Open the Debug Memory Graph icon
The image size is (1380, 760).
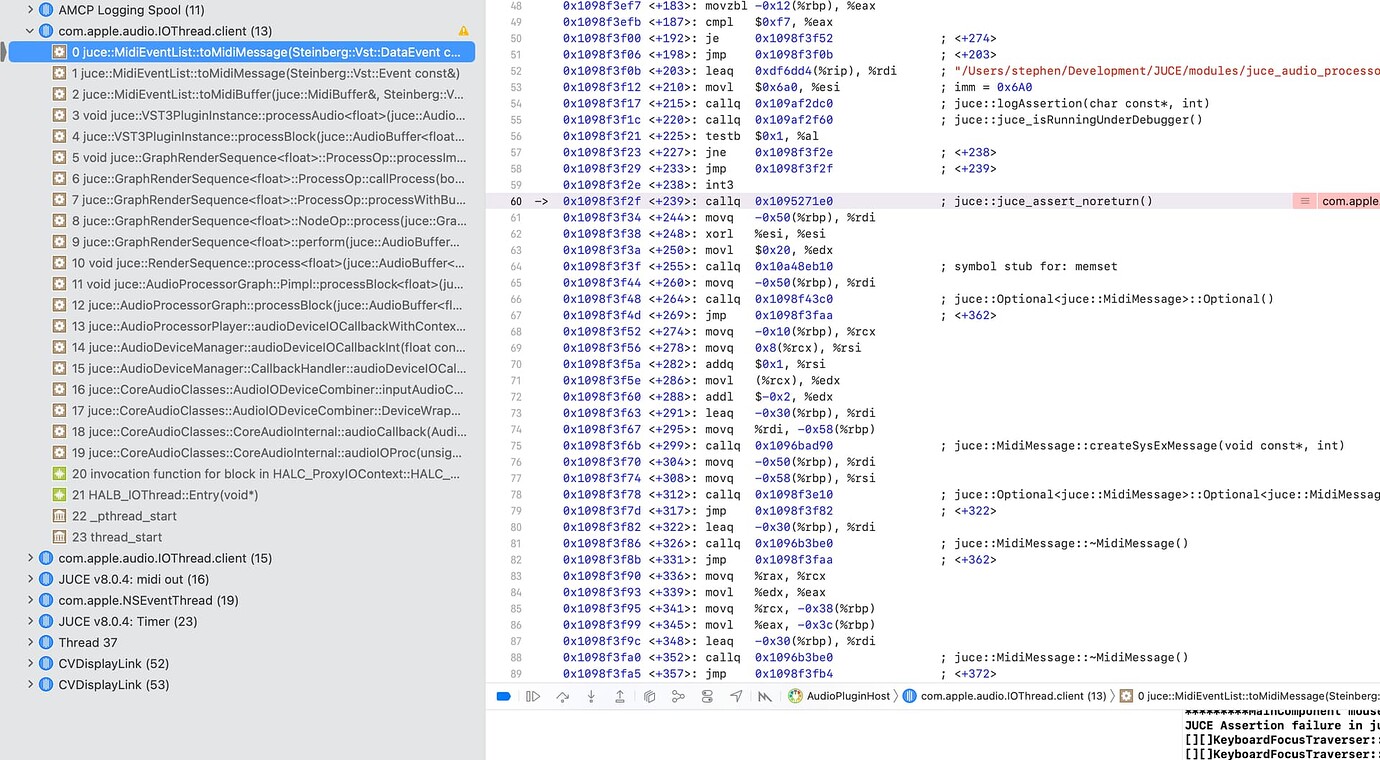pos(679,696)
